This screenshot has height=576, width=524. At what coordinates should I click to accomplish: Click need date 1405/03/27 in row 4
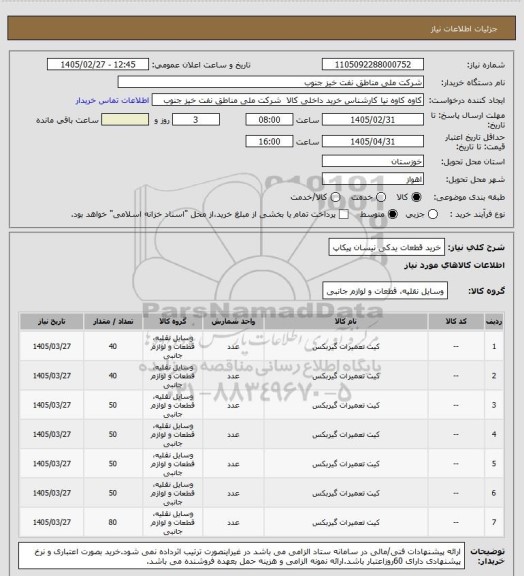click(52, 434)
